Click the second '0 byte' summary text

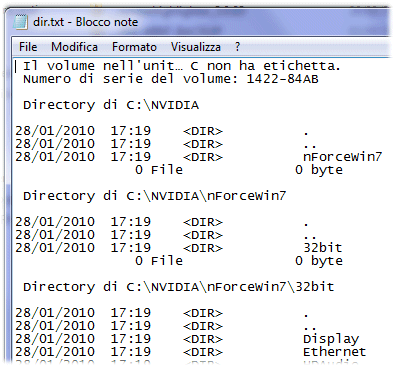click(x=319, y=261)
